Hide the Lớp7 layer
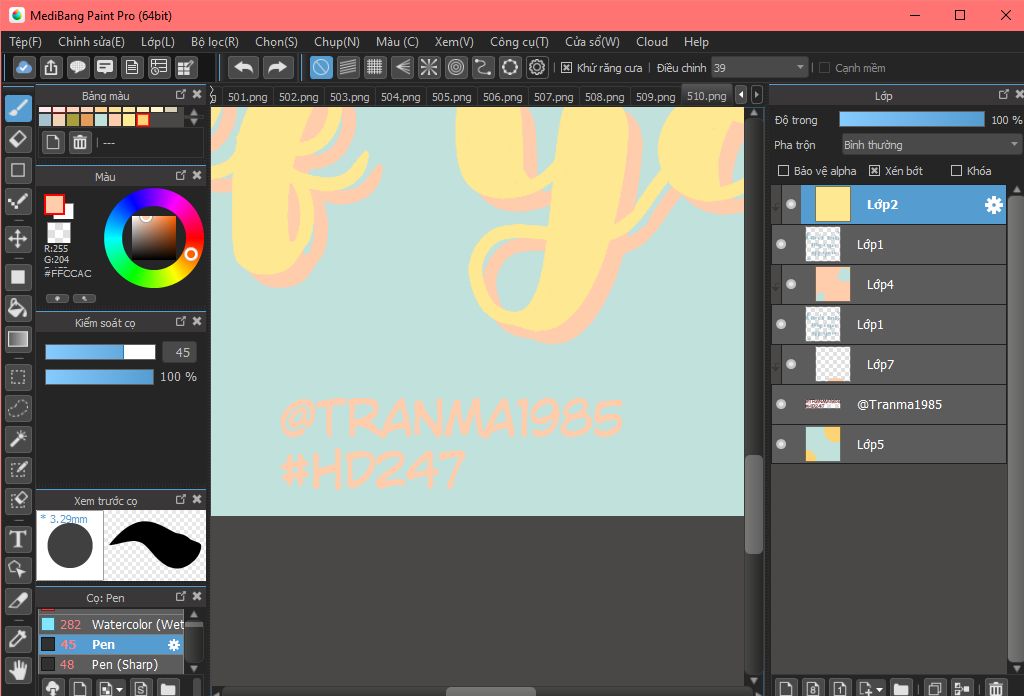The image size is (1024, 696). coord(791,364)
